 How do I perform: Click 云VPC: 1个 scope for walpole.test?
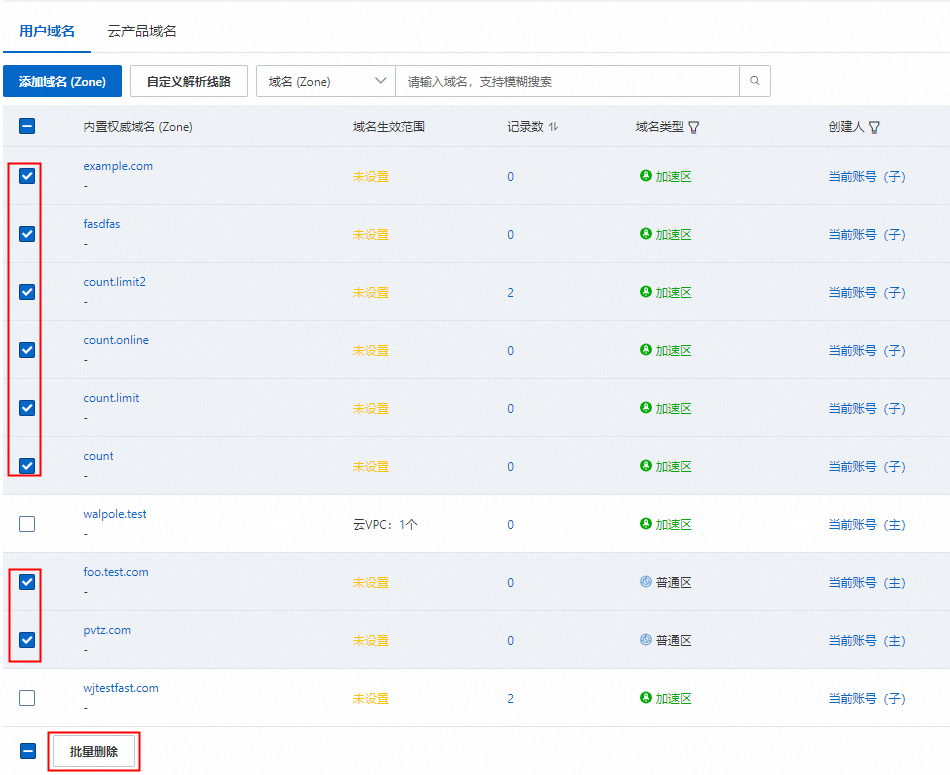[x=385, y=525]
